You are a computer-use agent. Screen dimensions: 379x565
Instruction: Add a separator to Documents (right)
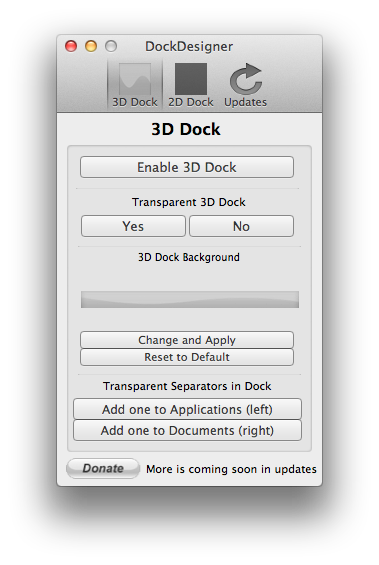pyautogui.click(x=187, y=430)
